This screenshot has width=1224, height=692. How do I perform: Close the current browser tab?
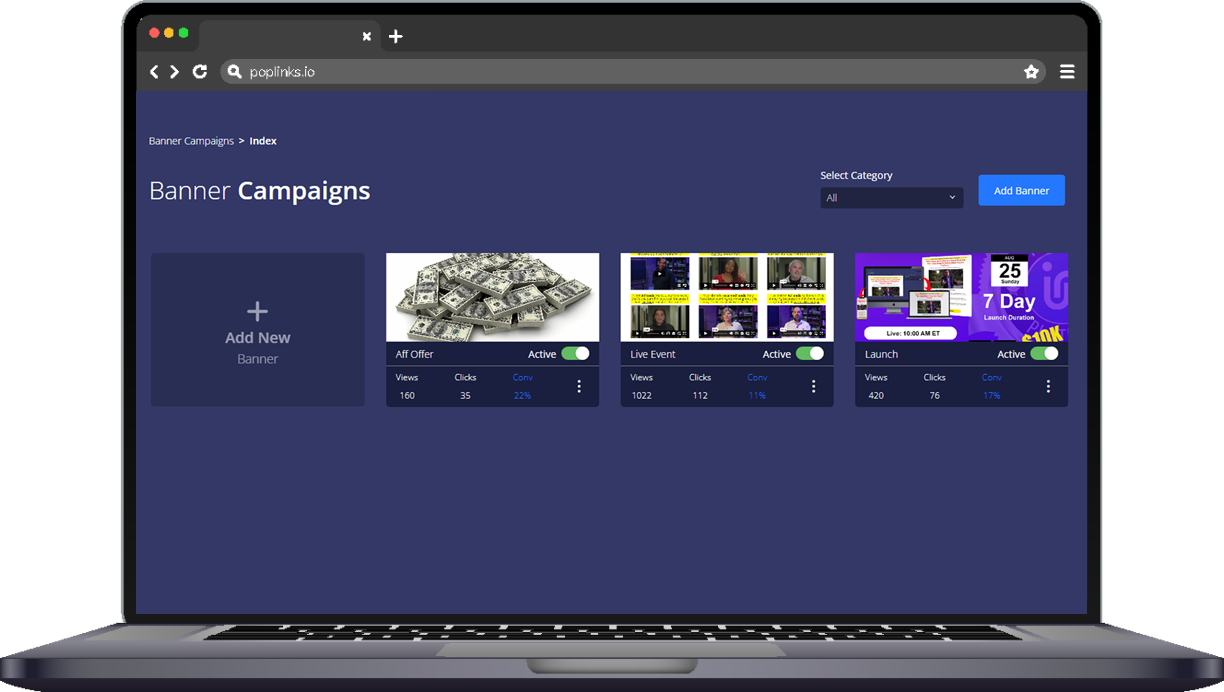[366, 37]
